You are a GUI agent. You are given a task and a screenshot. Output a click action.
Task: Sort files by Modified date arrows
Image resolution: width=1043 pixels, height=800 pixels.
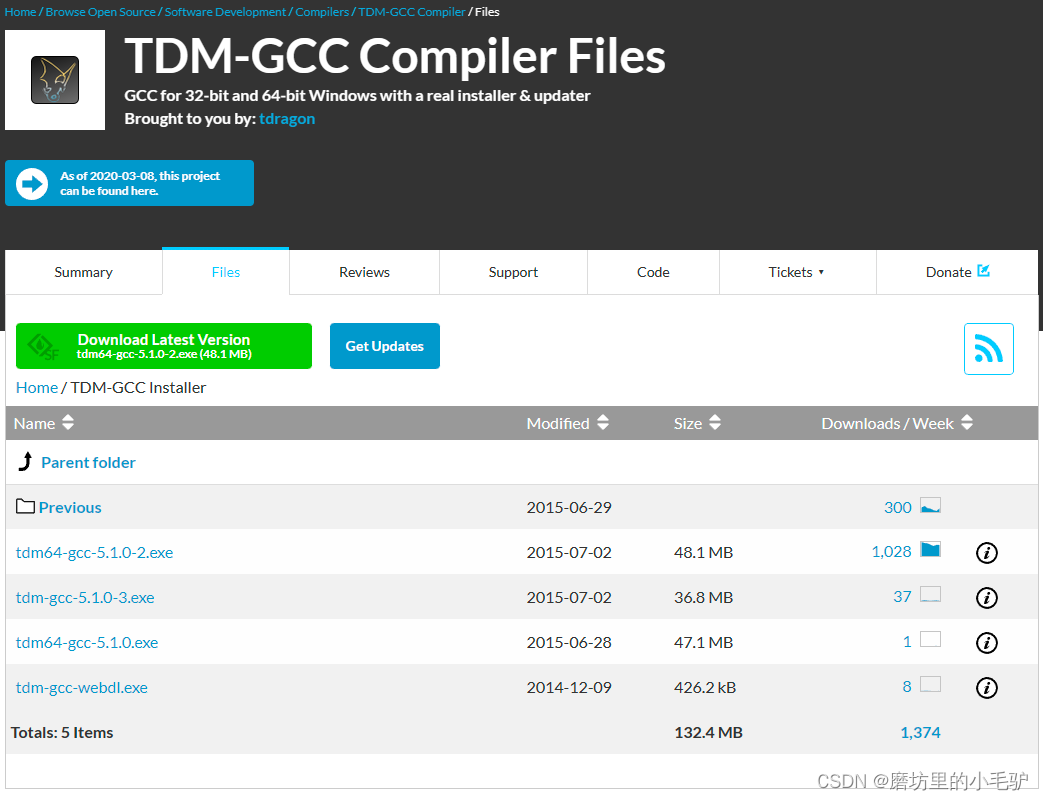coord(603,422)
